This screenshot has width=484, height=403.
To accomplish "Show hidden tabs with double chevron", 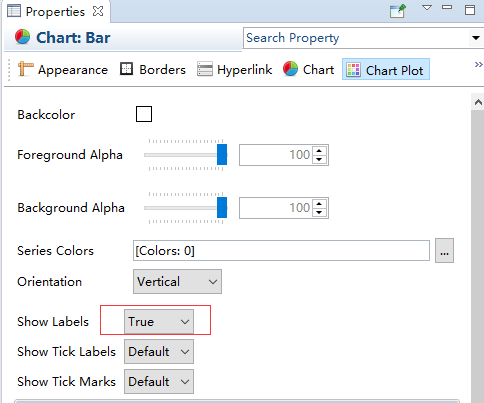I will (479, 64).
